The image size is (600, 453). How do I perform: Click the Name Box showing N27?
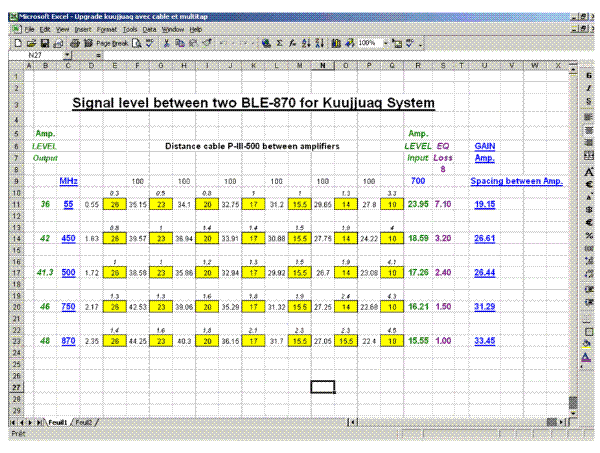click(36, 55)
